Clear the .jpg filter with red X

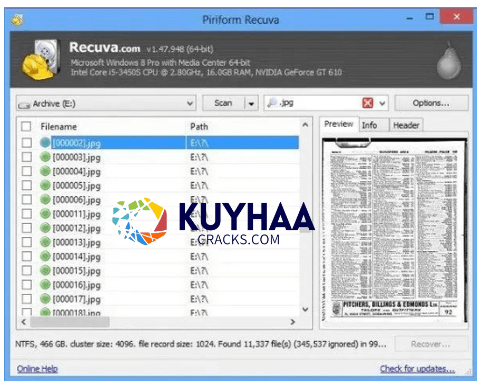coord(367,103)
